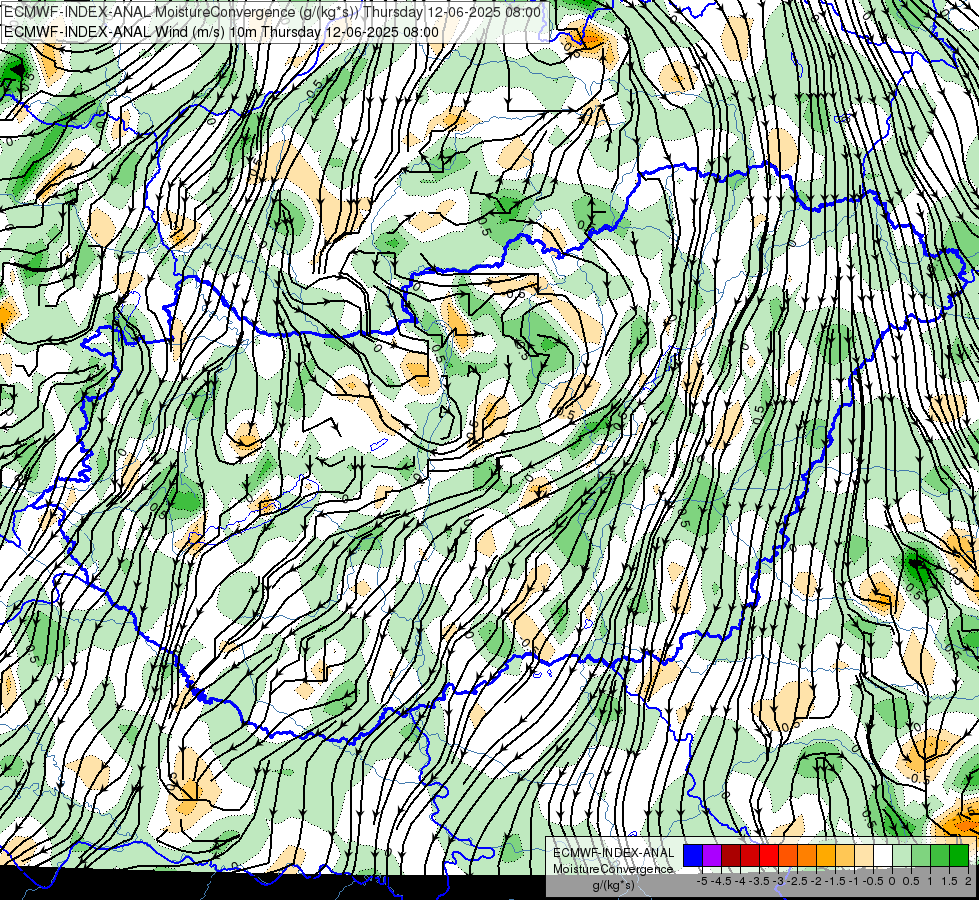This screenshot has width=979, height=900.
Task: Click the pale peach swatch between -1 and -0.5
Action: point(864,855)
